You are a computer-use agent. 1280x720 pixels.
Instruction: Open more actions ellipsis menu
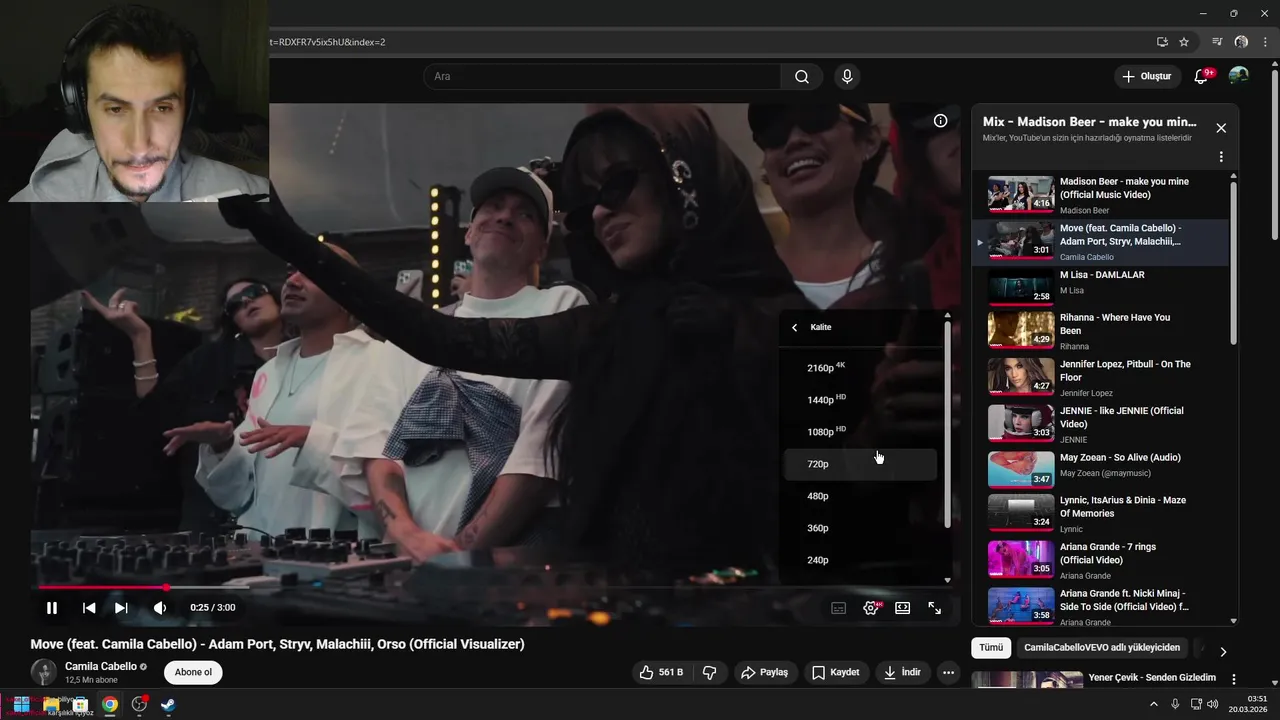948,672
